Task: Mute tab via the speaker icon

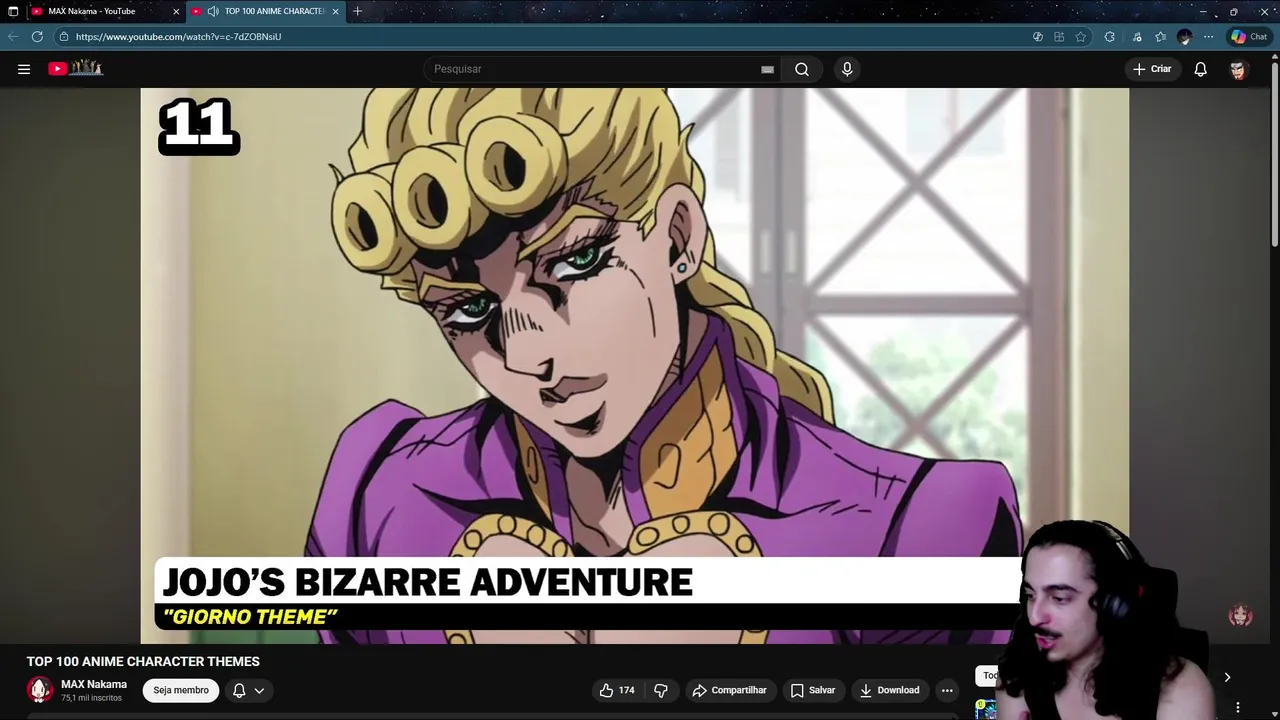Action: [x=213, y=11]
